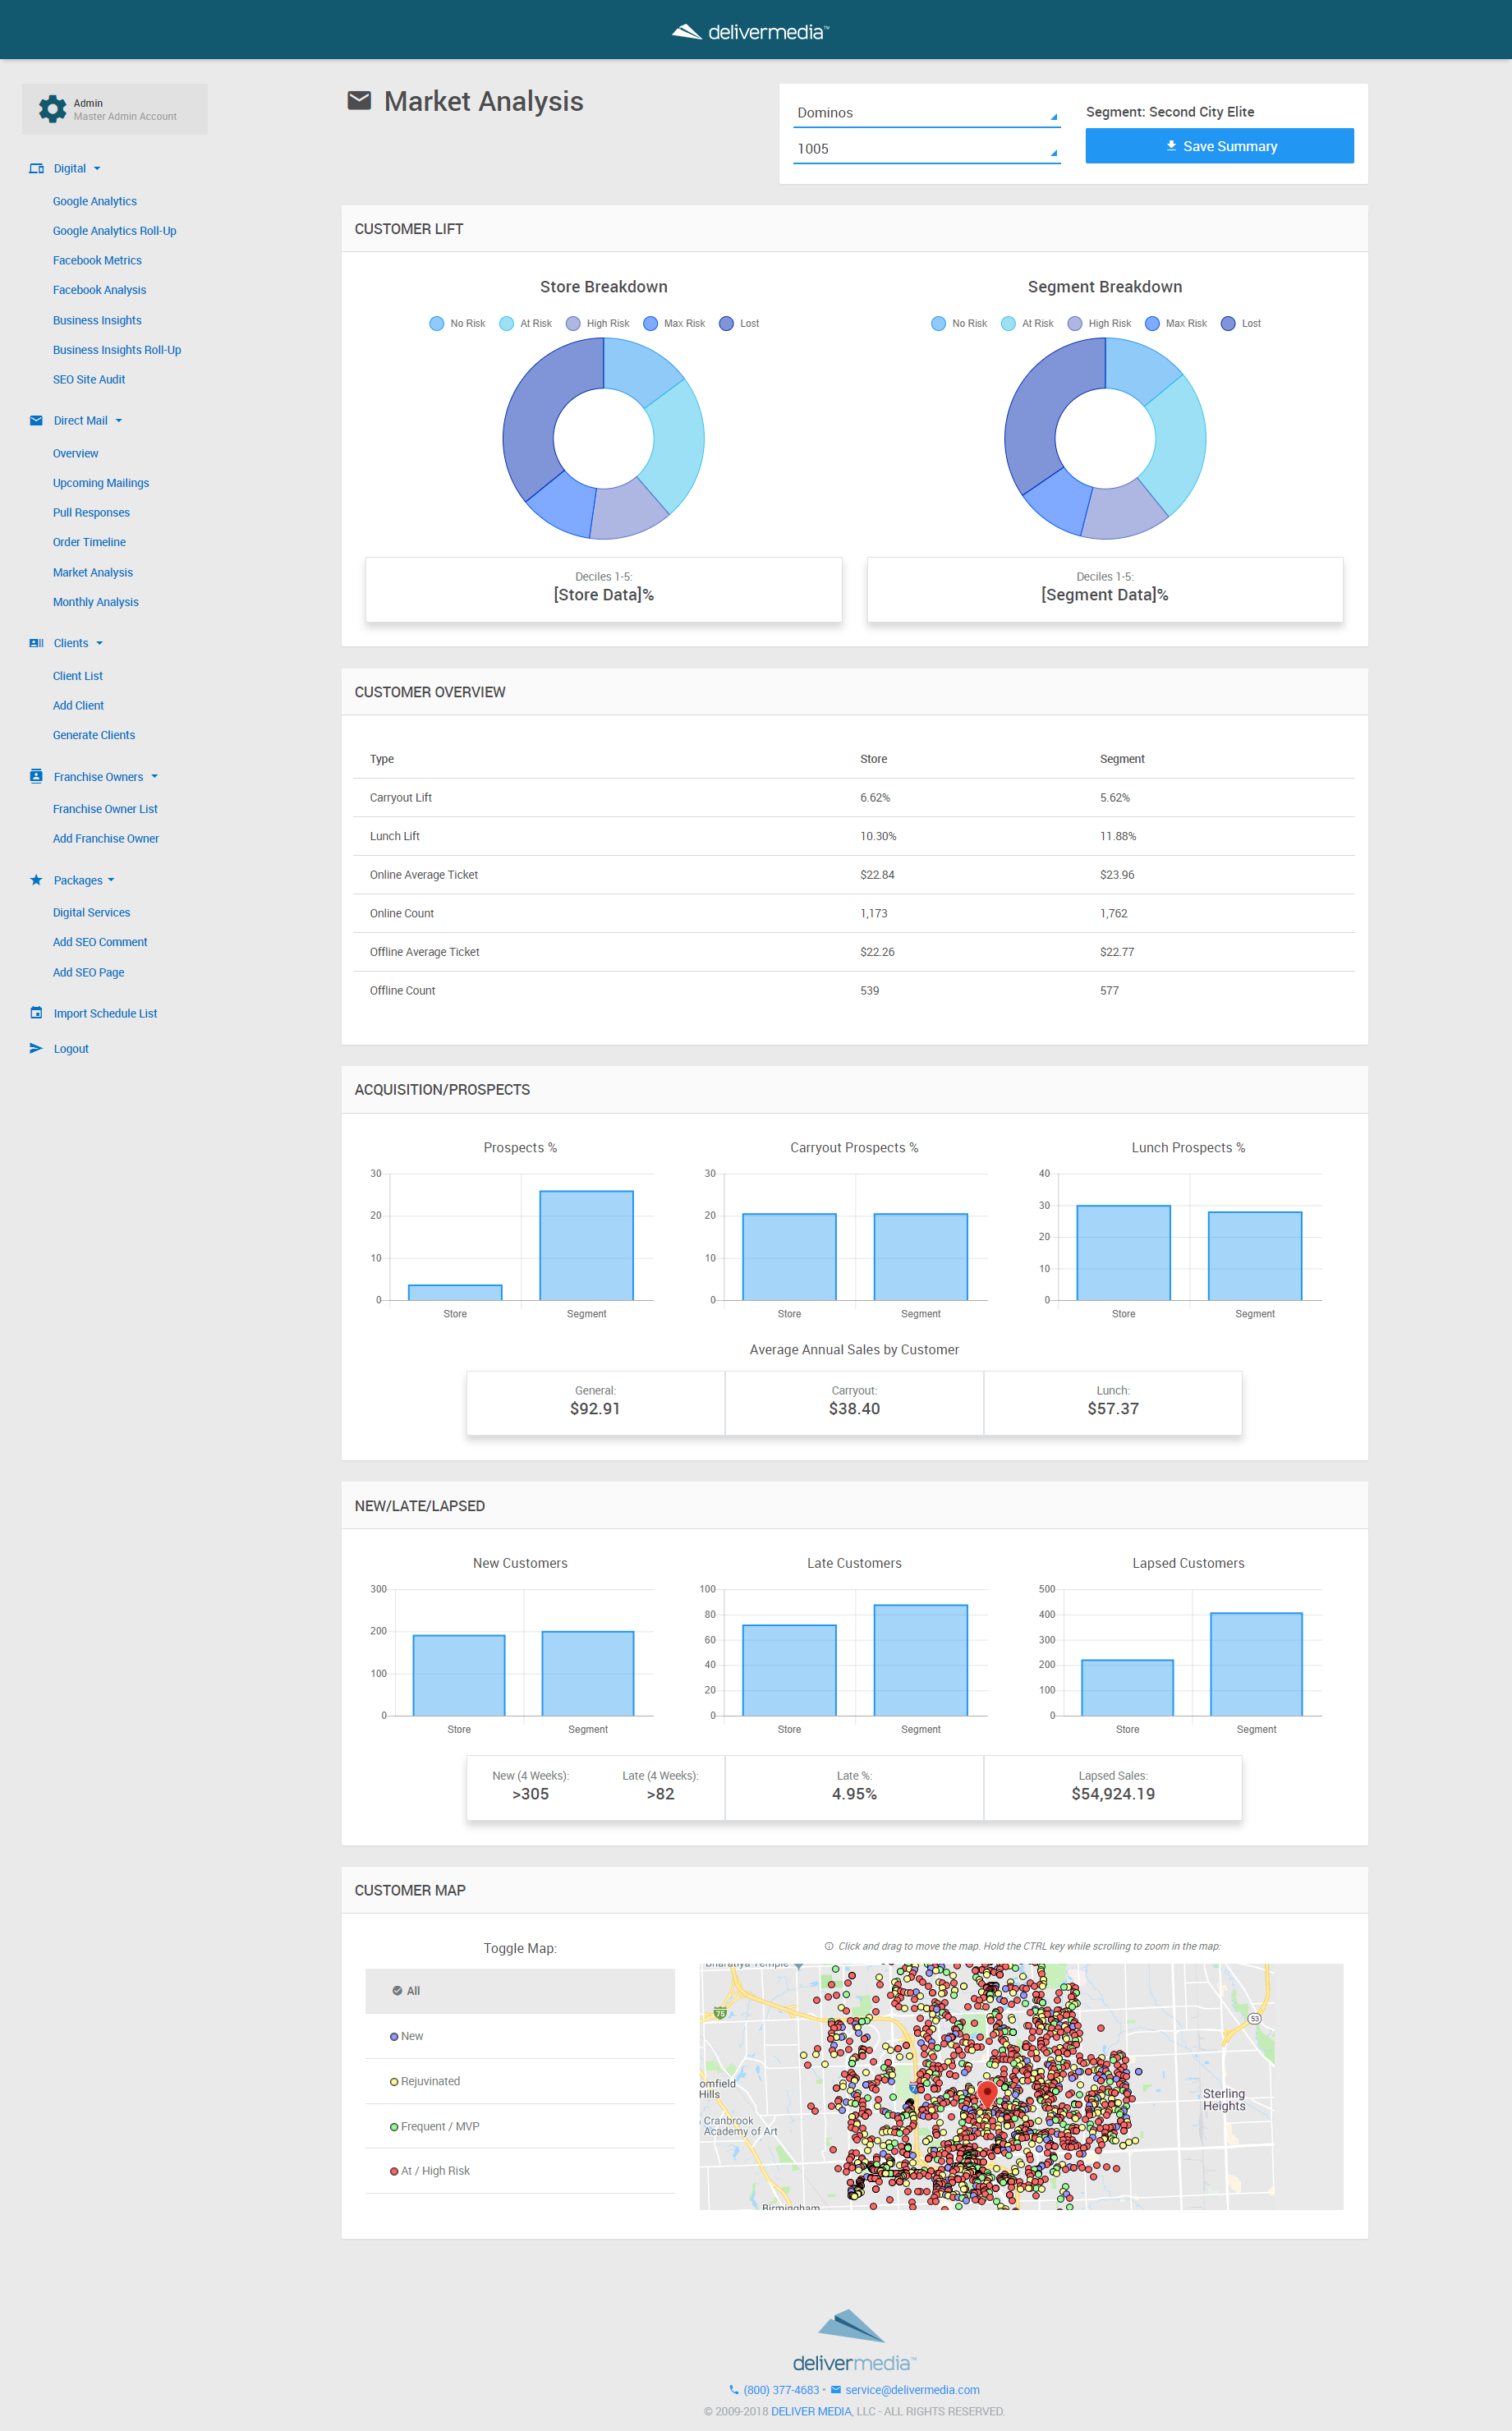Click Lost legend swatch in Store Breakdown
Image resolution: width=1512 pixels, height=2431 pixels.
coord(727,324)
